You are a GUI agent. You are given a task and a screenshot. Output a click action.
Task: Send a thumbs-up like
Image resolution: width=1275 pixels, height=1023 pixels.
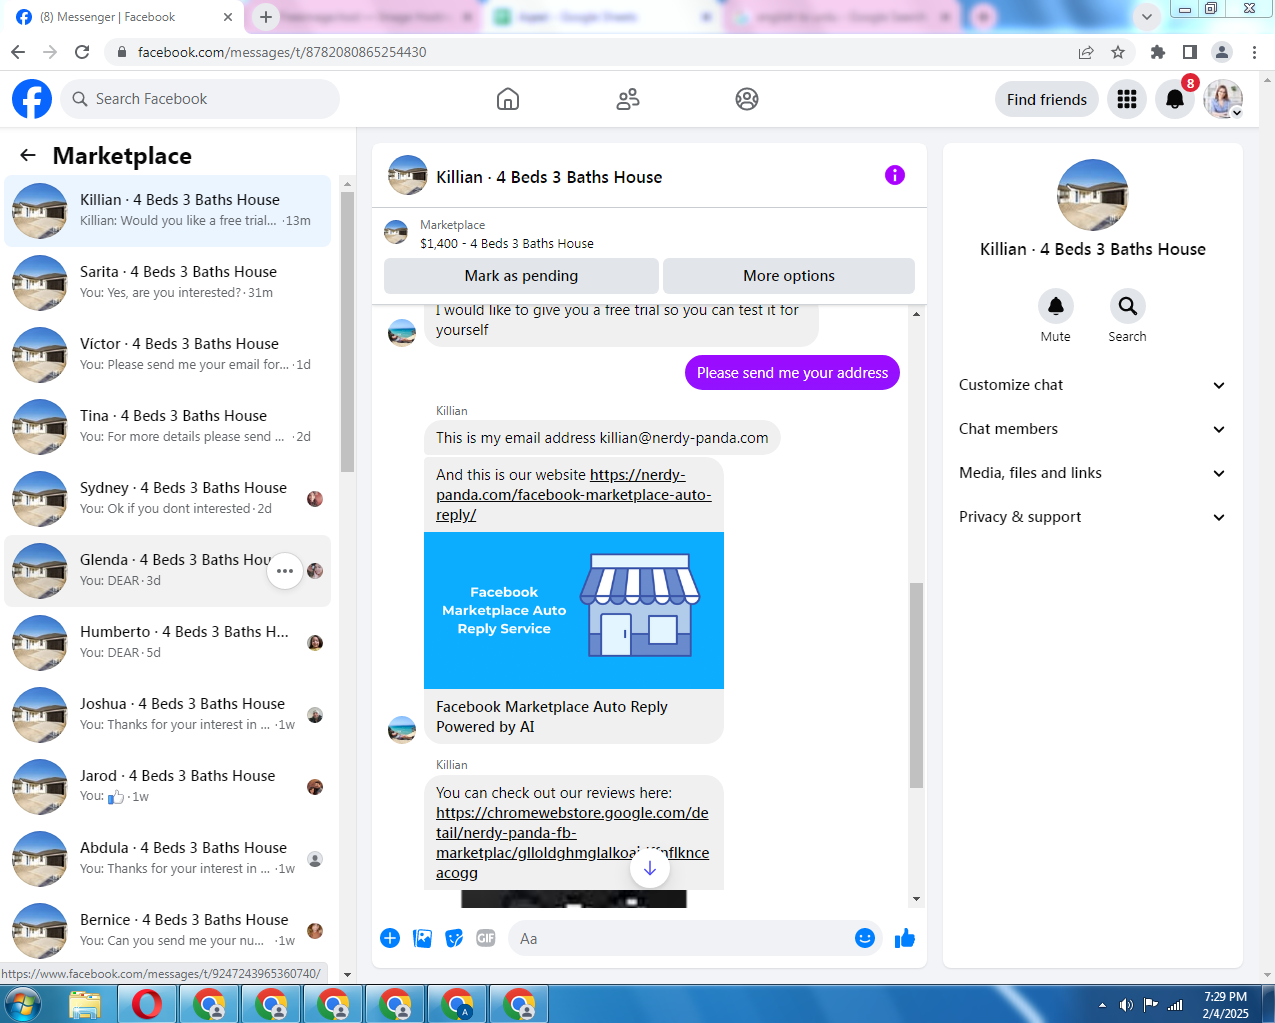pos(905,938)
